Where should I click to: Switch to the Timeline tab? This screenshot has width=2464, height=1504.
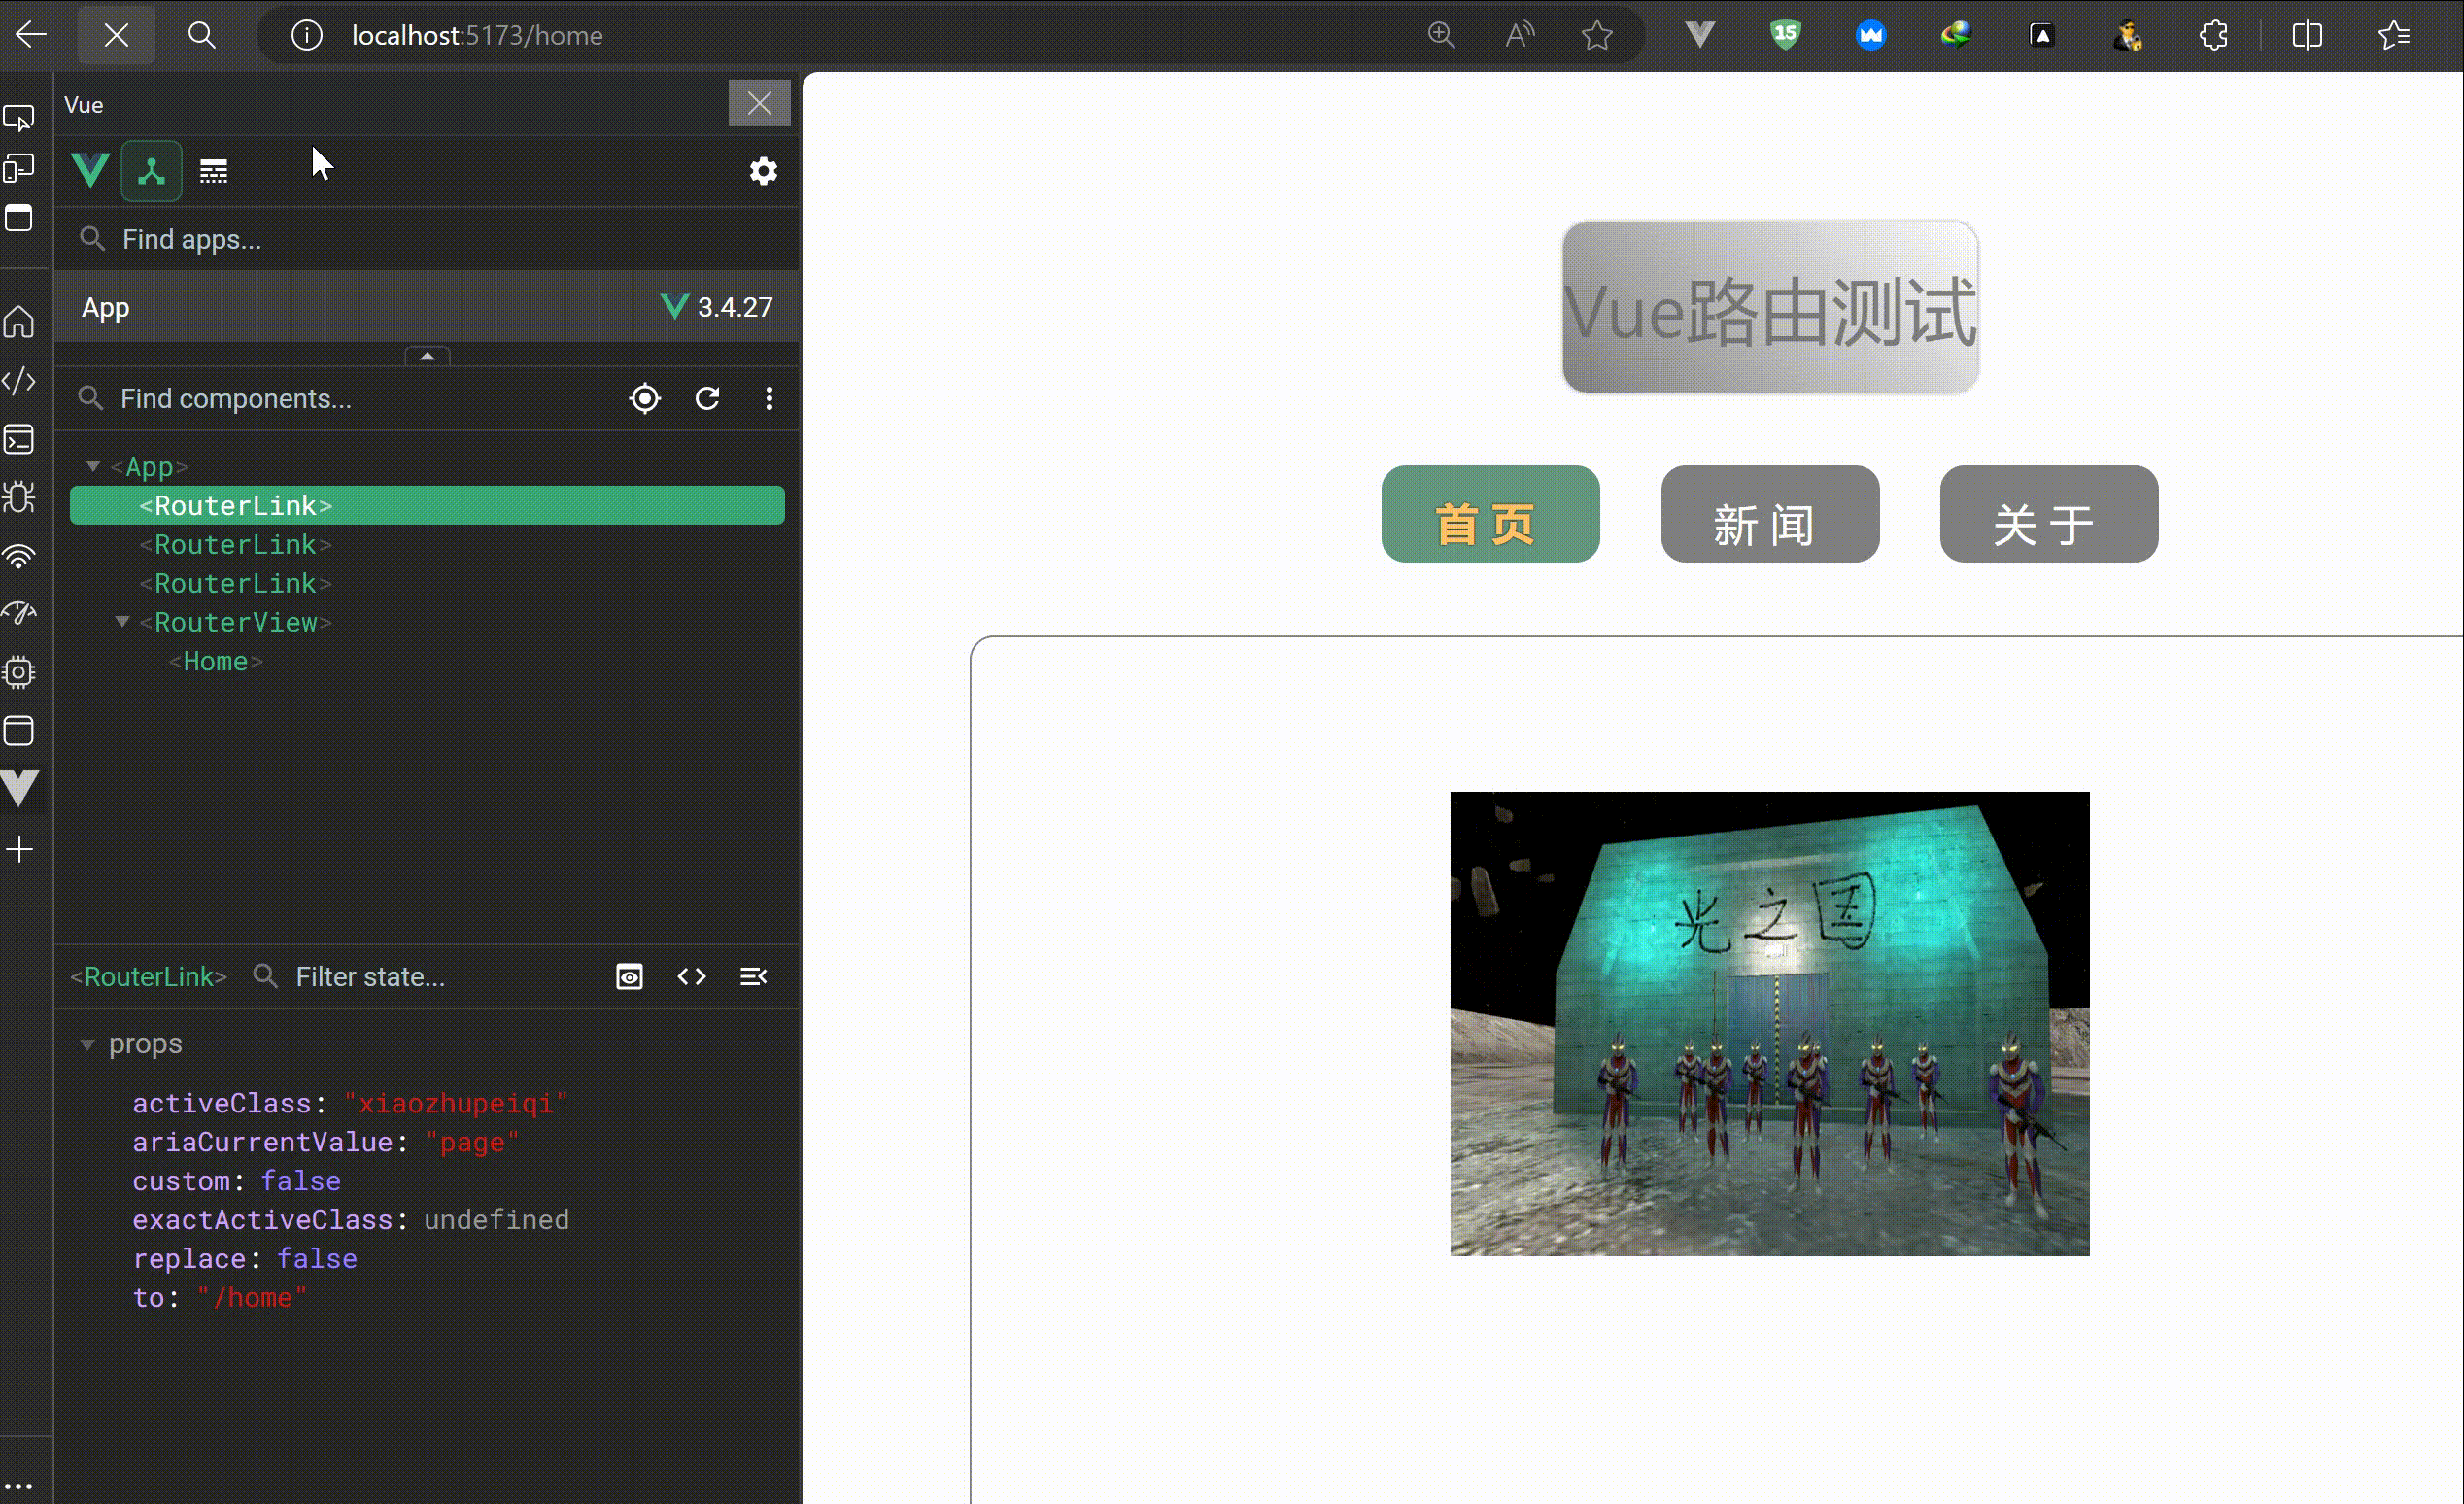pos(213,171)
